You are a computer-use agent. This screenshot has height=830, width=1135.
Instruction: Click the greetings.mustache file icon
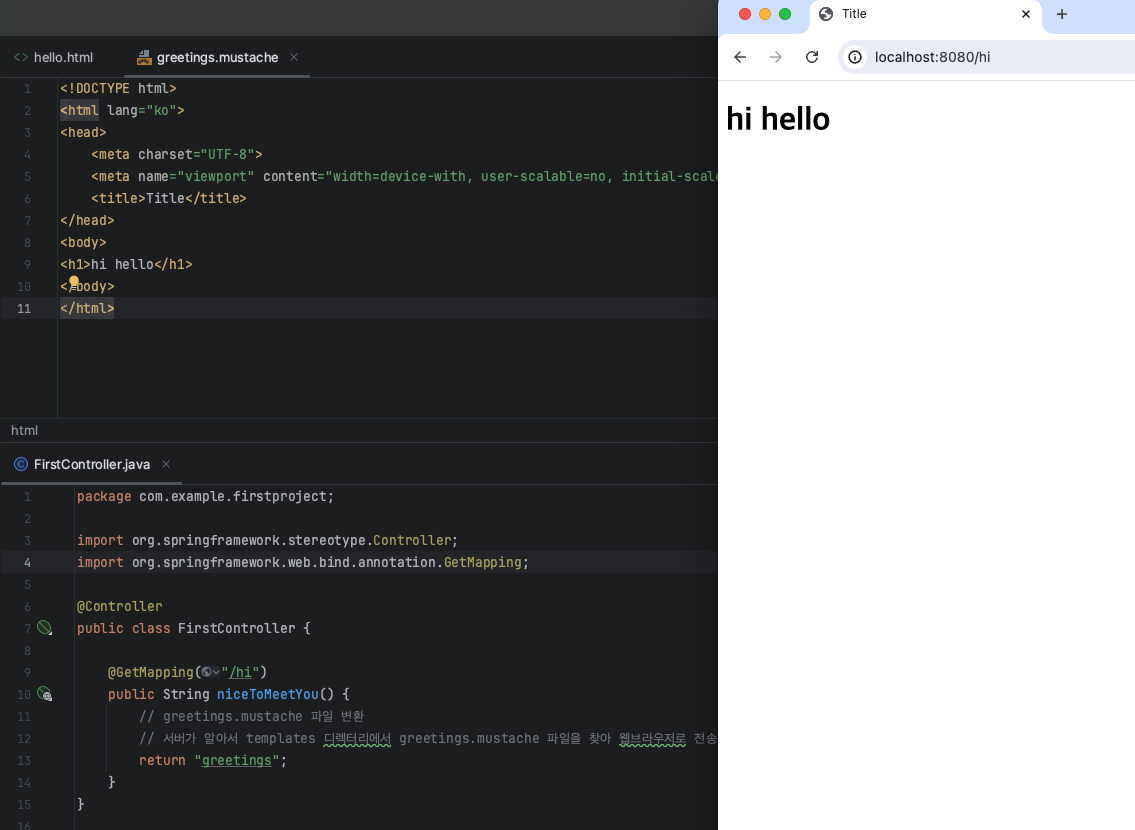click(x=144, y=57)
